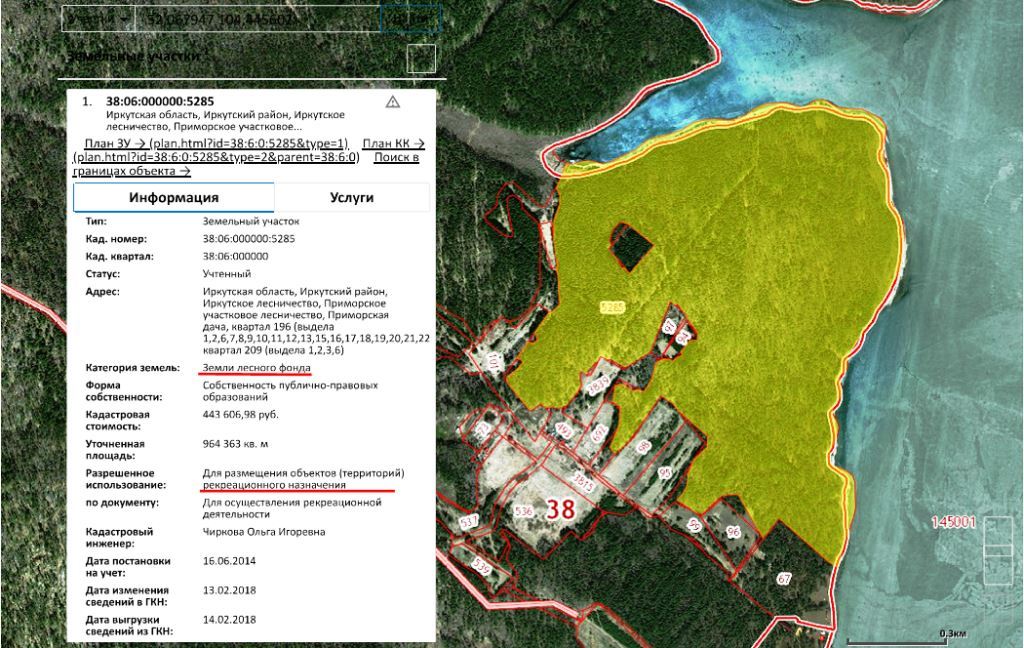
Task: Click export date '14.02.2018'
Action: coord(229,619)
